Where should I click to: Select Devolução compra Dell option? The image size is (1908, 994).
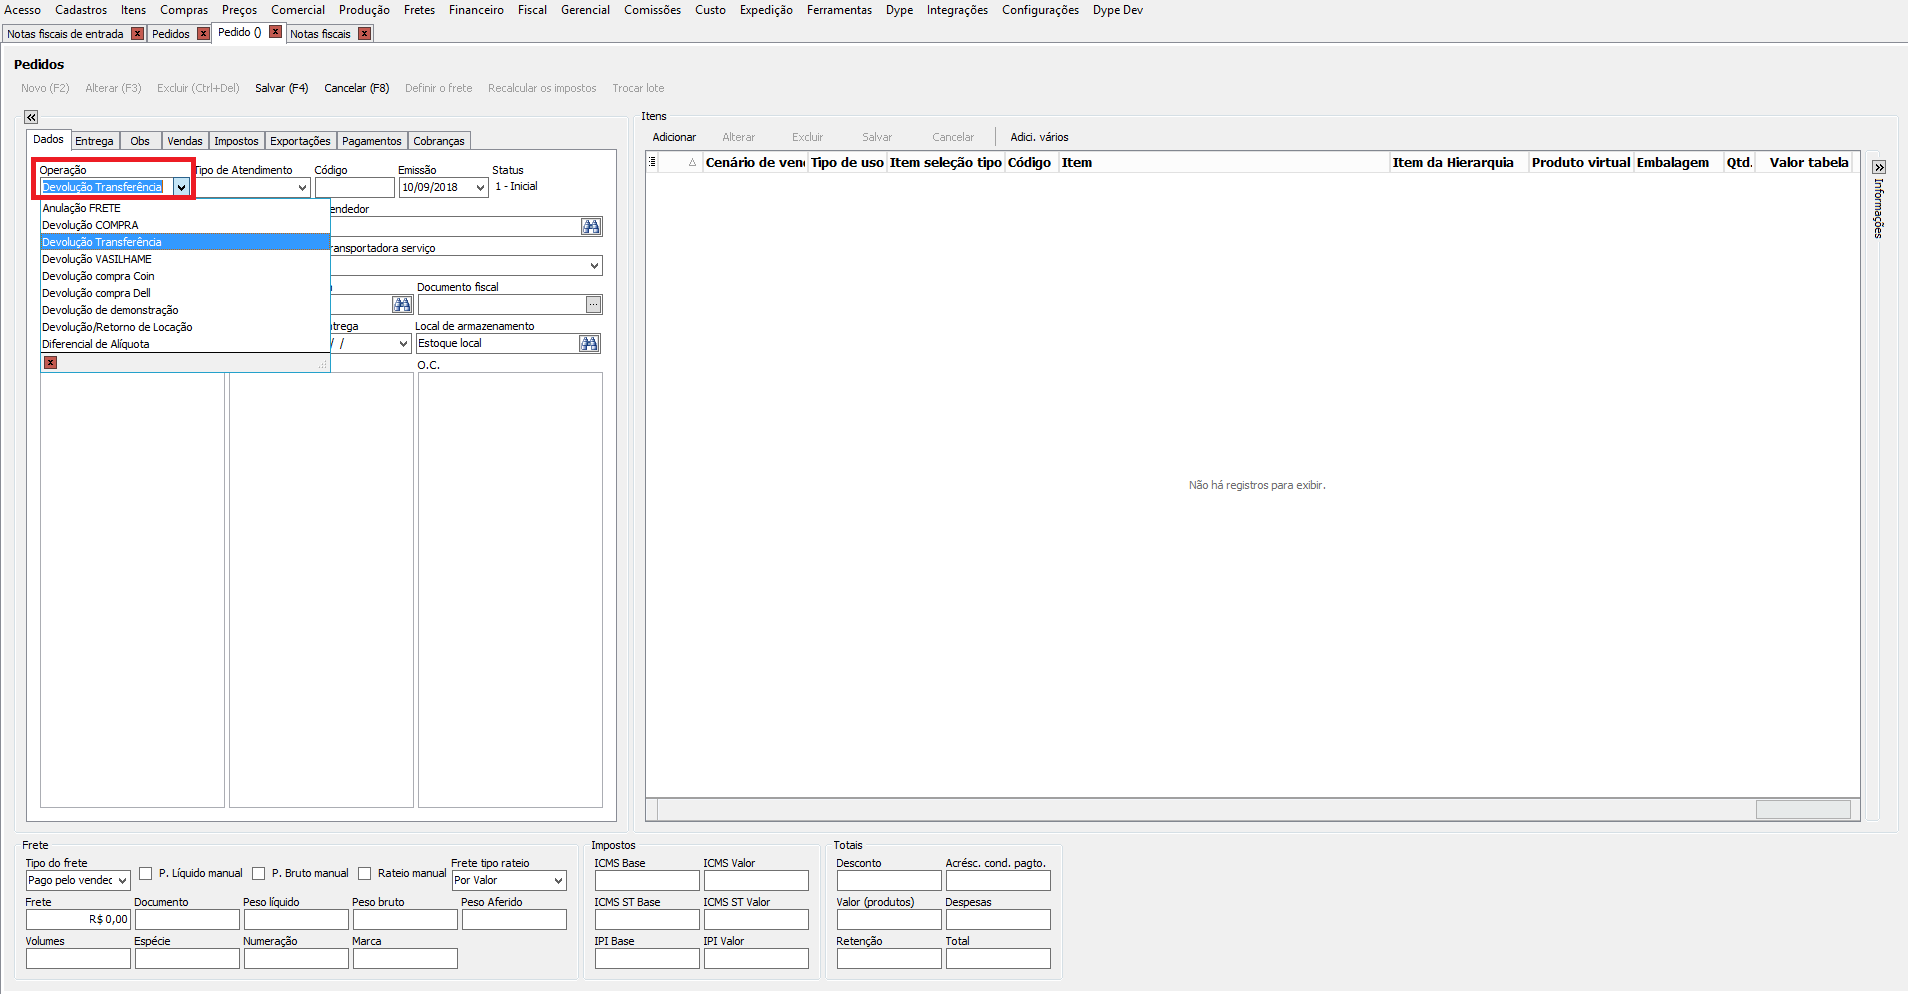pyautogui.click(x=185, y=293)
